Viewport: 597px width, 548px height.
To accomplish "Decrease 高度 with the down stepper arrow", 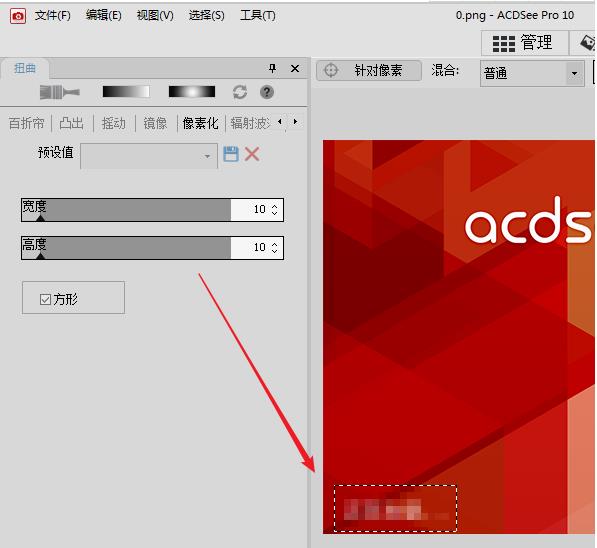I will tap(275, 251).
